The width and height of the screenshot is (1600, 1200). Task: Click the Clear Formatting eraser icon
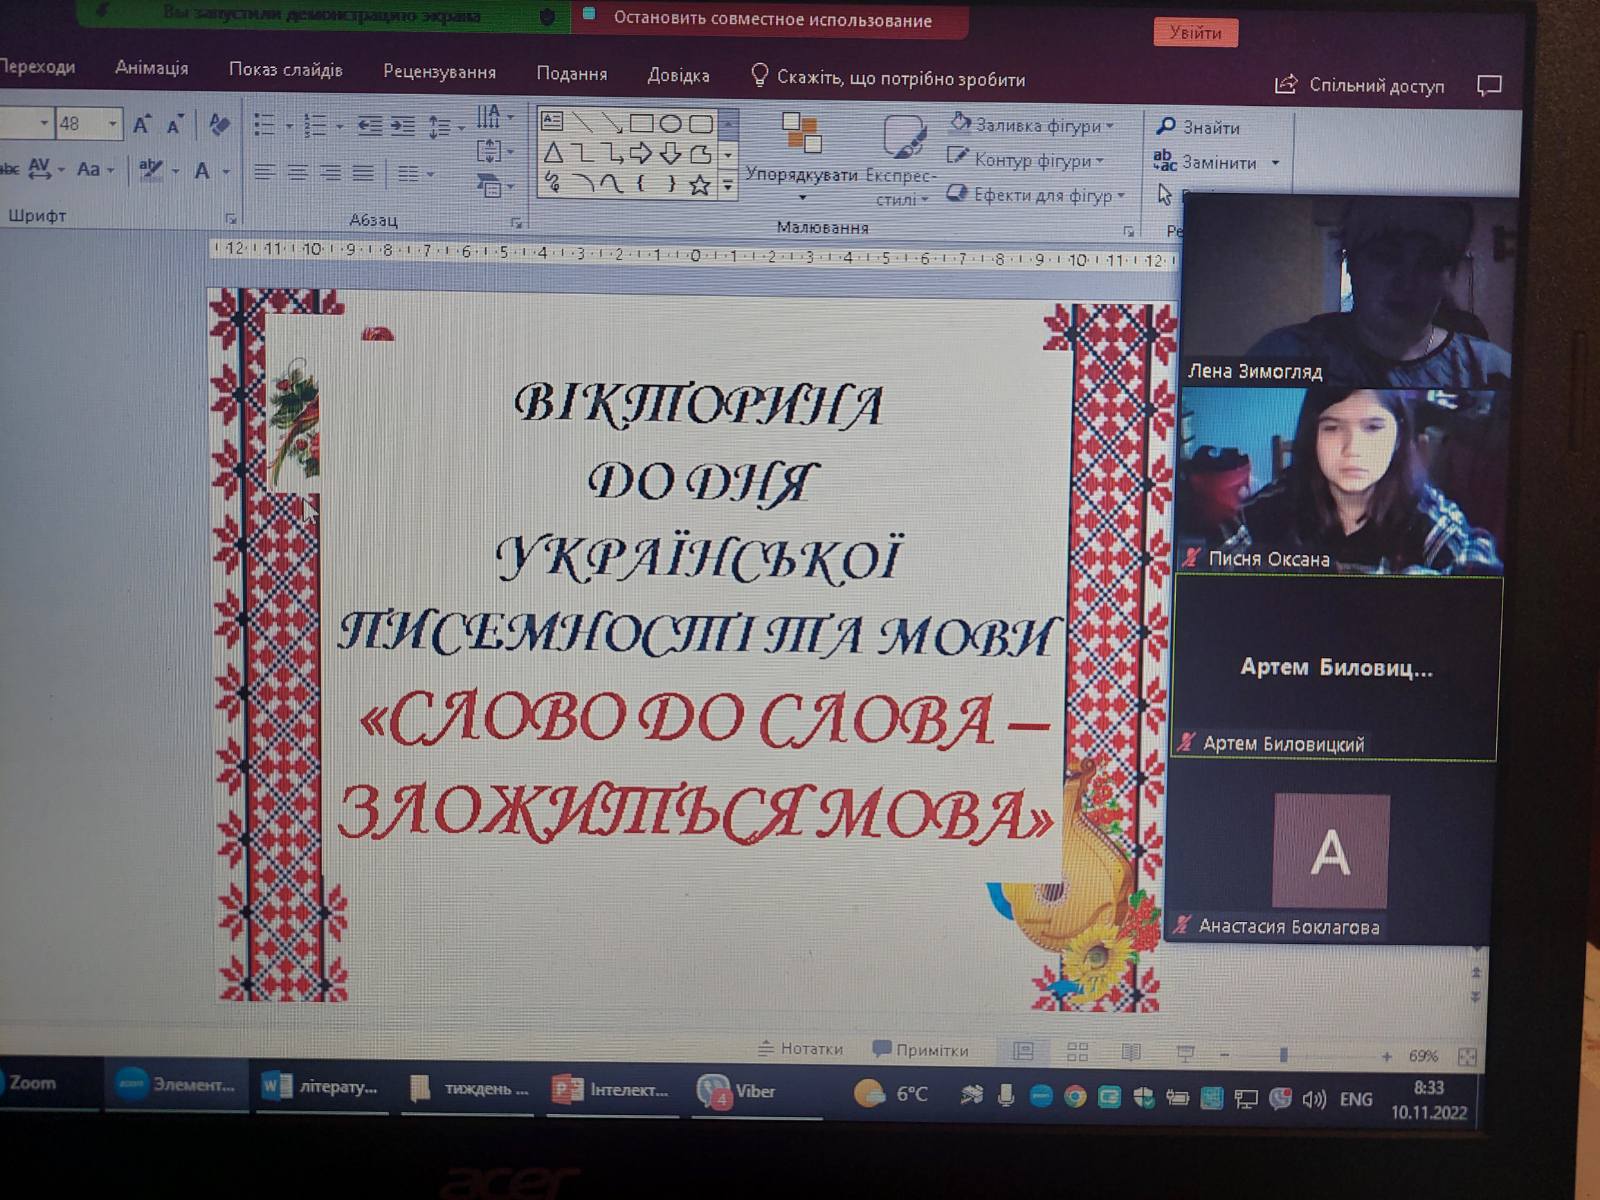(x=219, y=124)
